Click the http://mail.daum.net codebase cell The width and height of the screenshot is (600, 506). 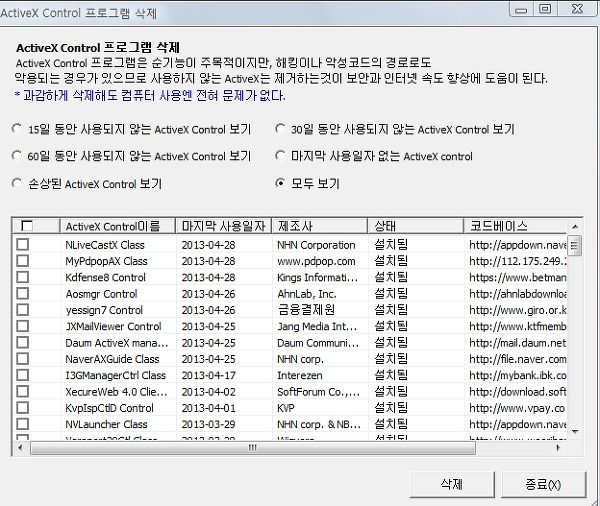[x=518, y=343]
